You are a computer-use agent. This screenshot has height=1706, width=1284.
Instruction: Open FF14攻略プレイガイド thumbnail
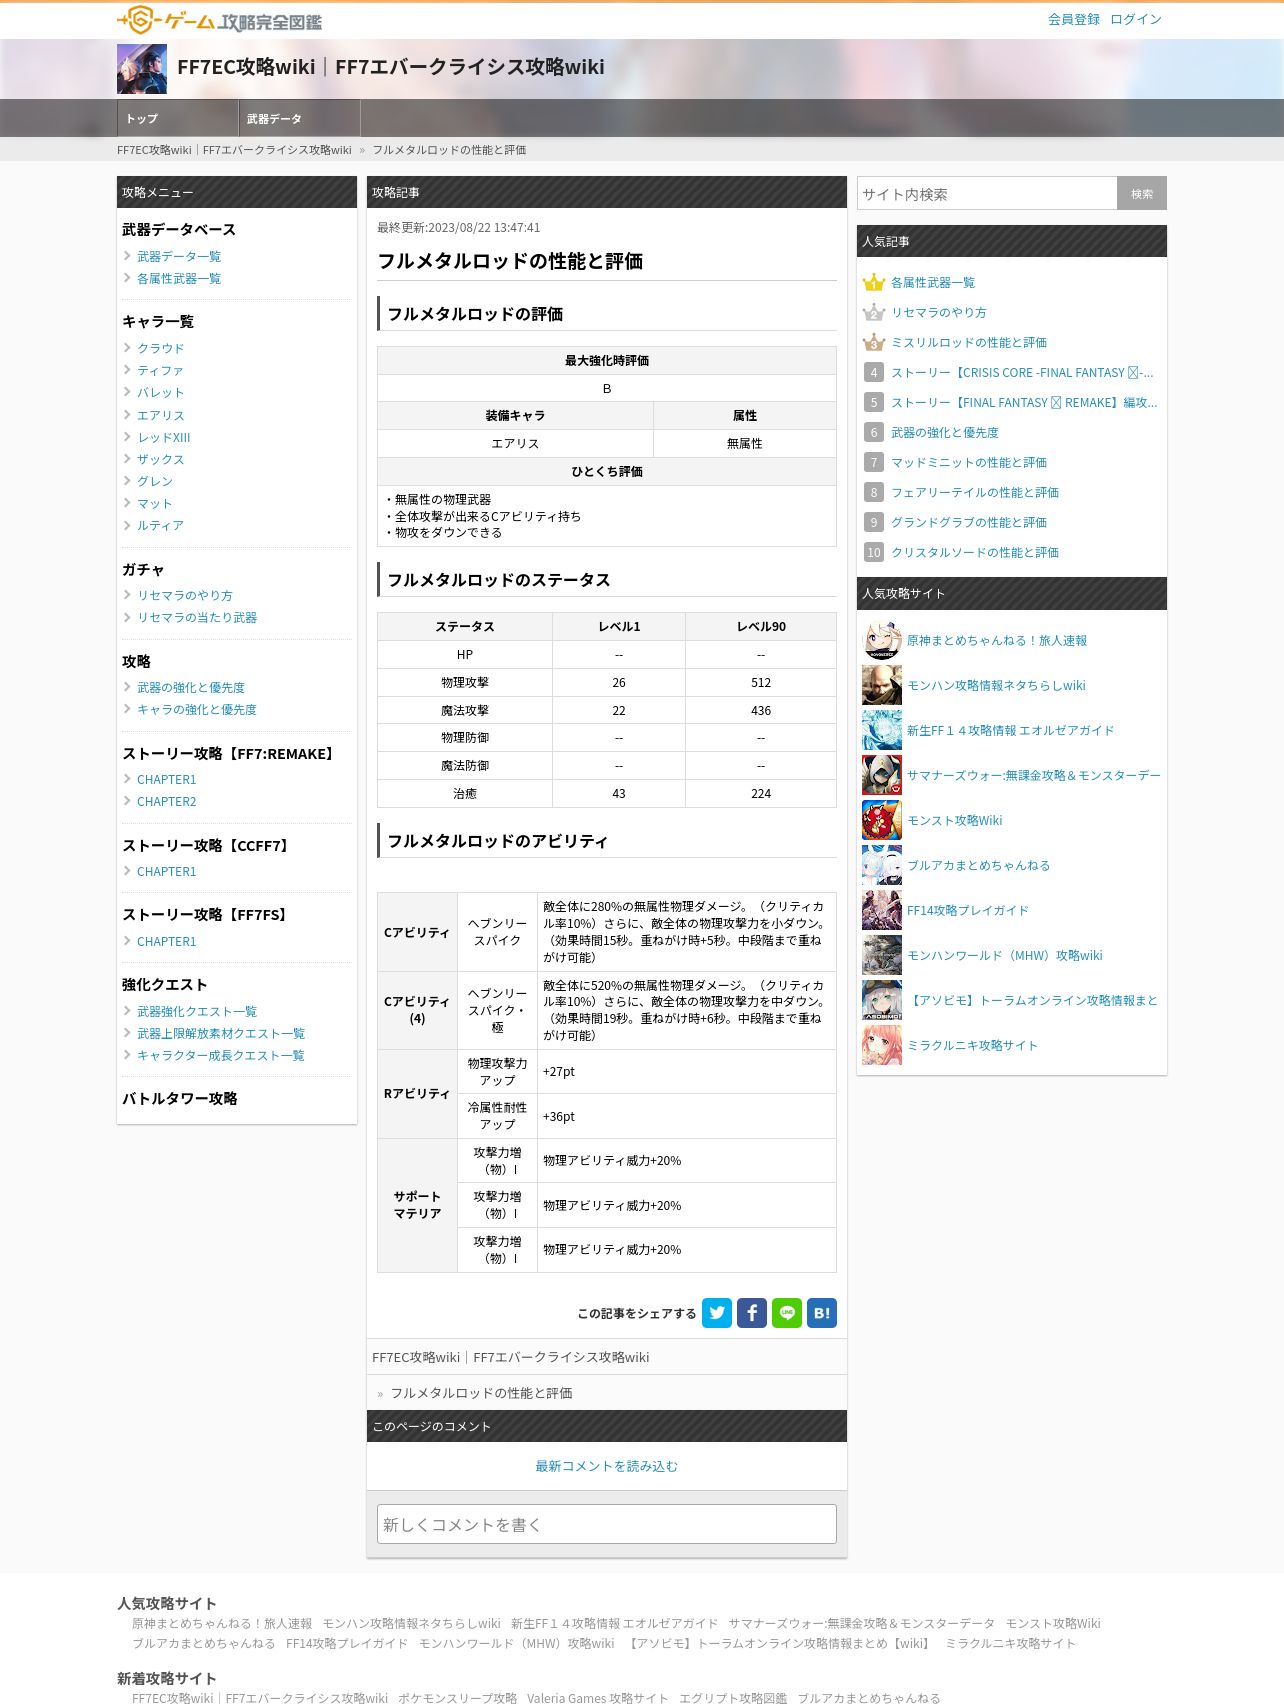point(882,911)
